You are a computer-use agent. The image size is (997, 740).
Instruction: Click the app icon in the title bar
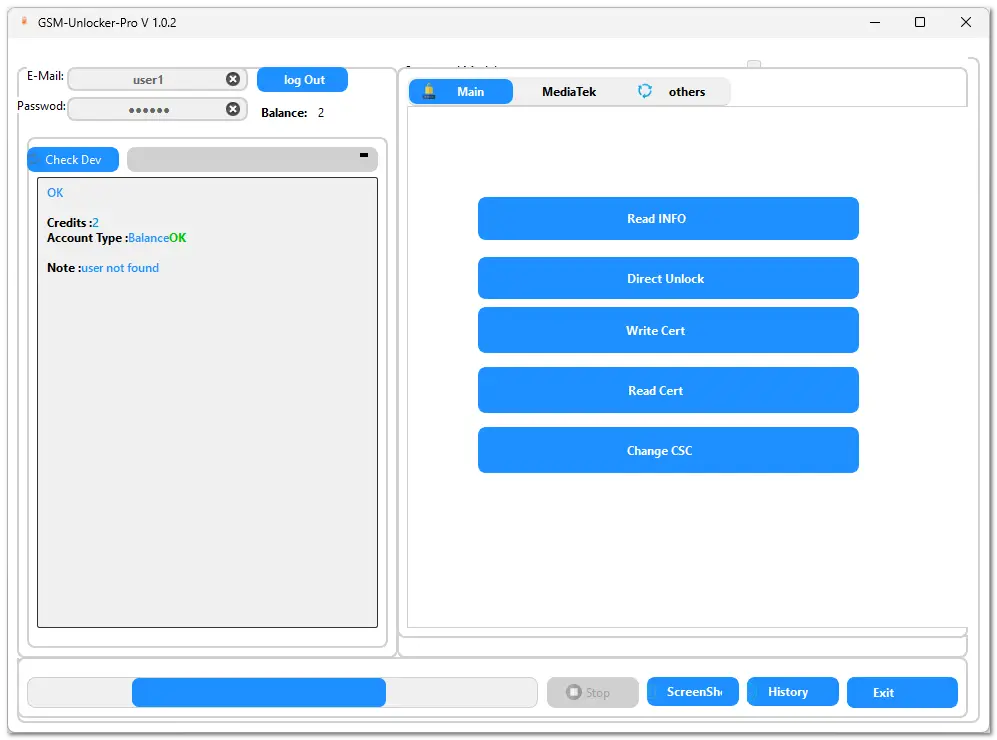pos(24,21)
